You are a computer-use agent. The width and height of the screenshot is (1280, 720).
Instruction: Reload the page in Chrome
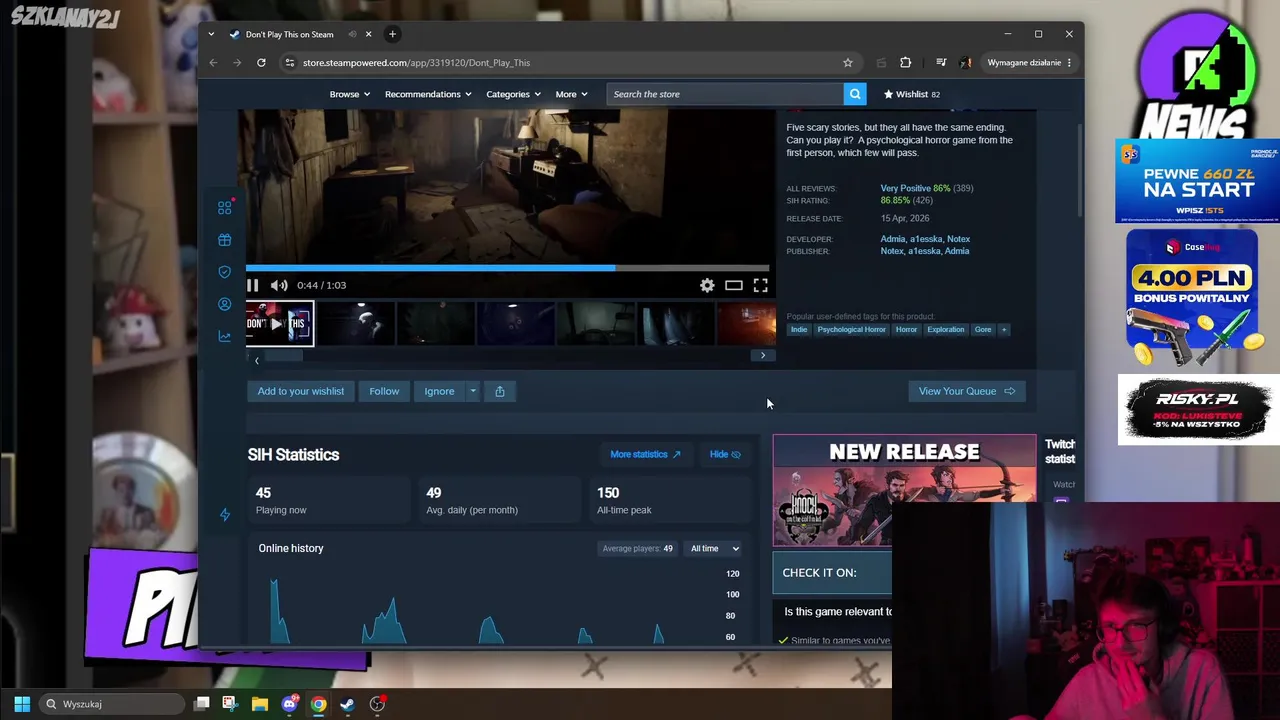(x=261, y=63)
